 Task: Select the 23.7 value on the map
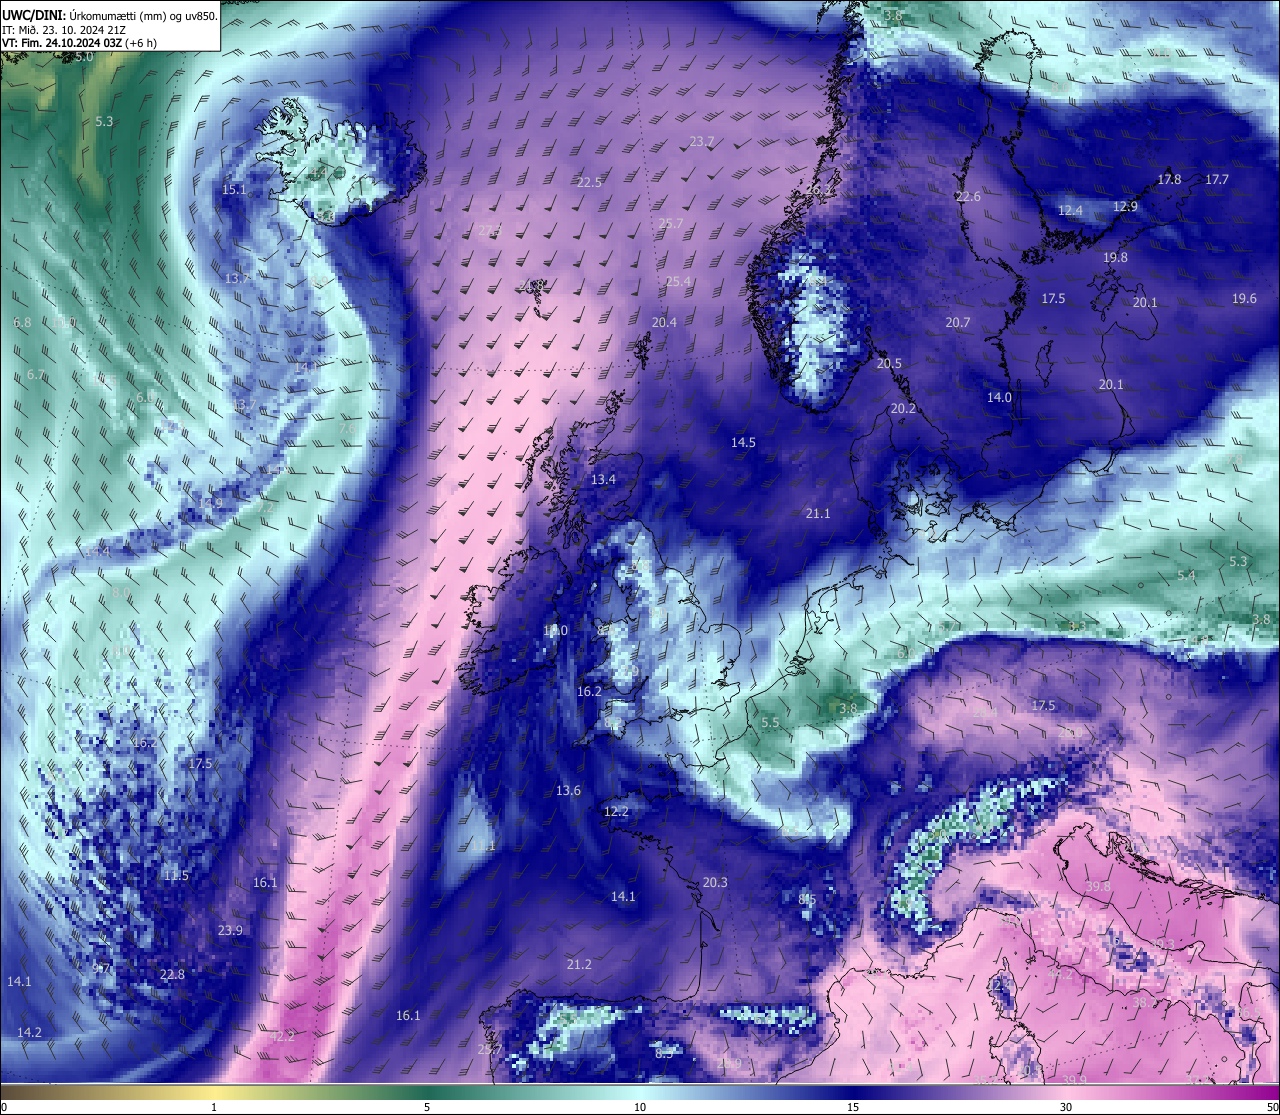tap(702, 142)
